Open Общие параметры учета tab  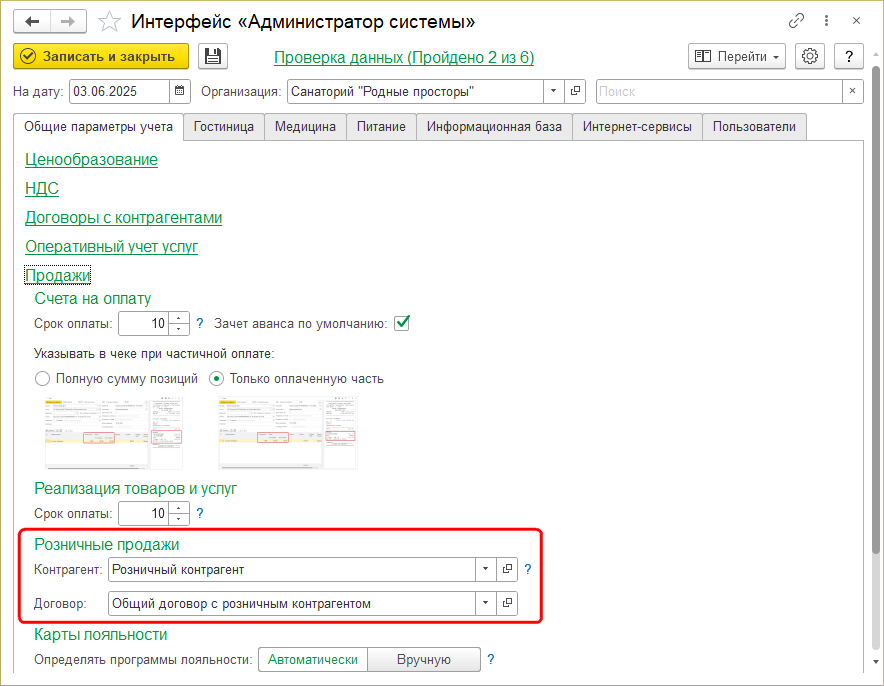point(98,127)
